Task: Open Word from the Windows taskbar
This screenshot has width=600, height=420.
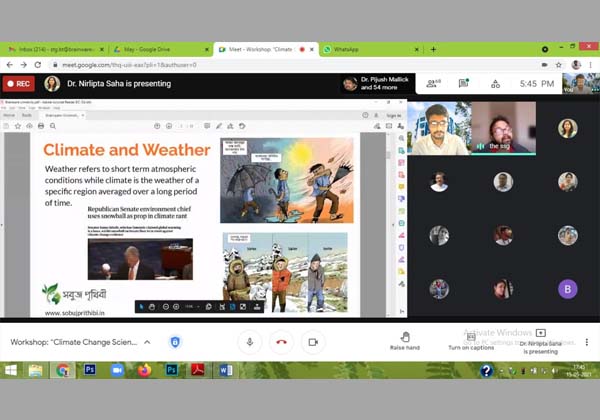Action: [x=226, y=370]
